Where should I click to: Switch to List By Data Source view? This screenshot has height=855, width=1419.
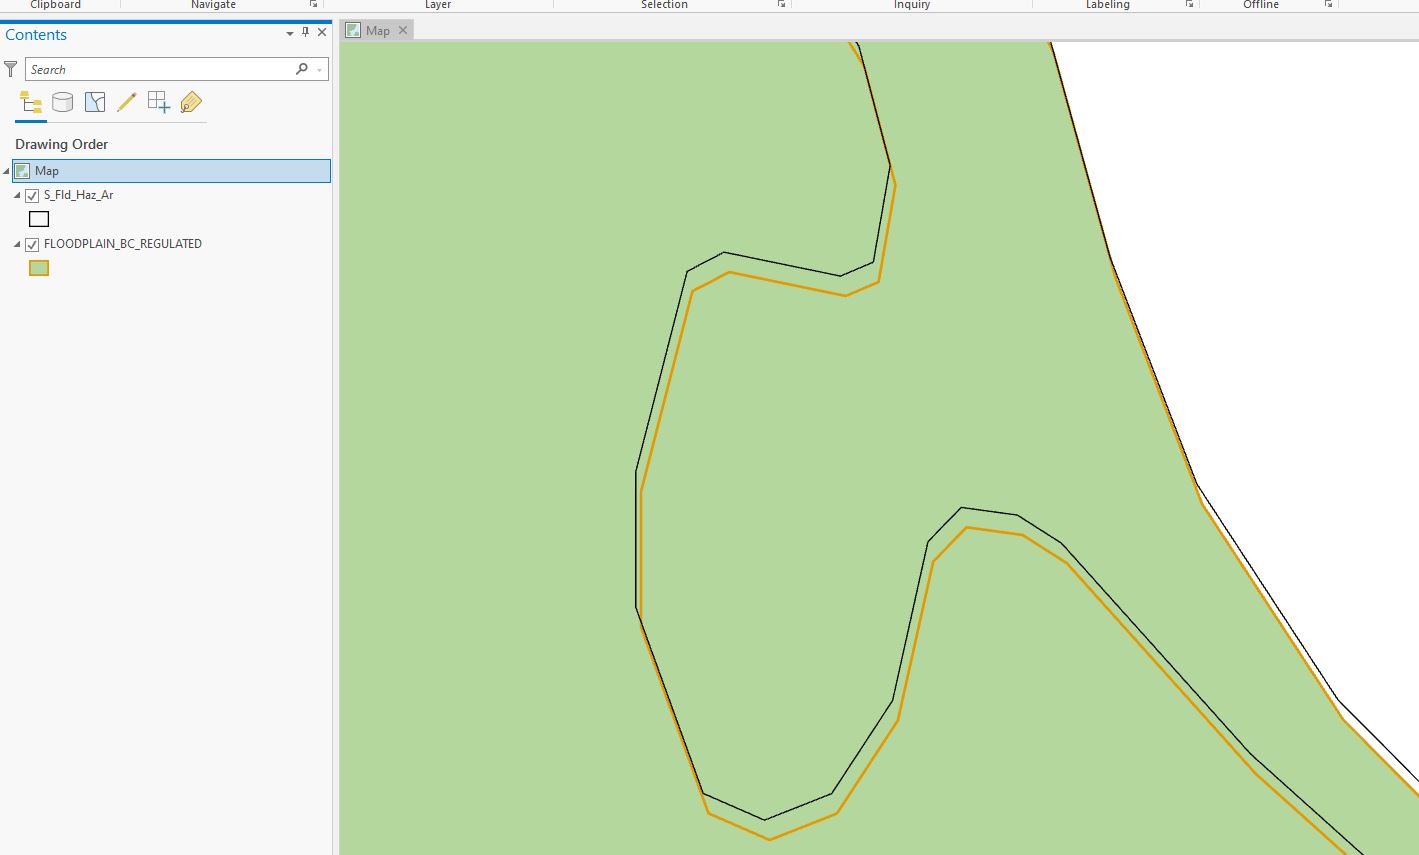62,102
